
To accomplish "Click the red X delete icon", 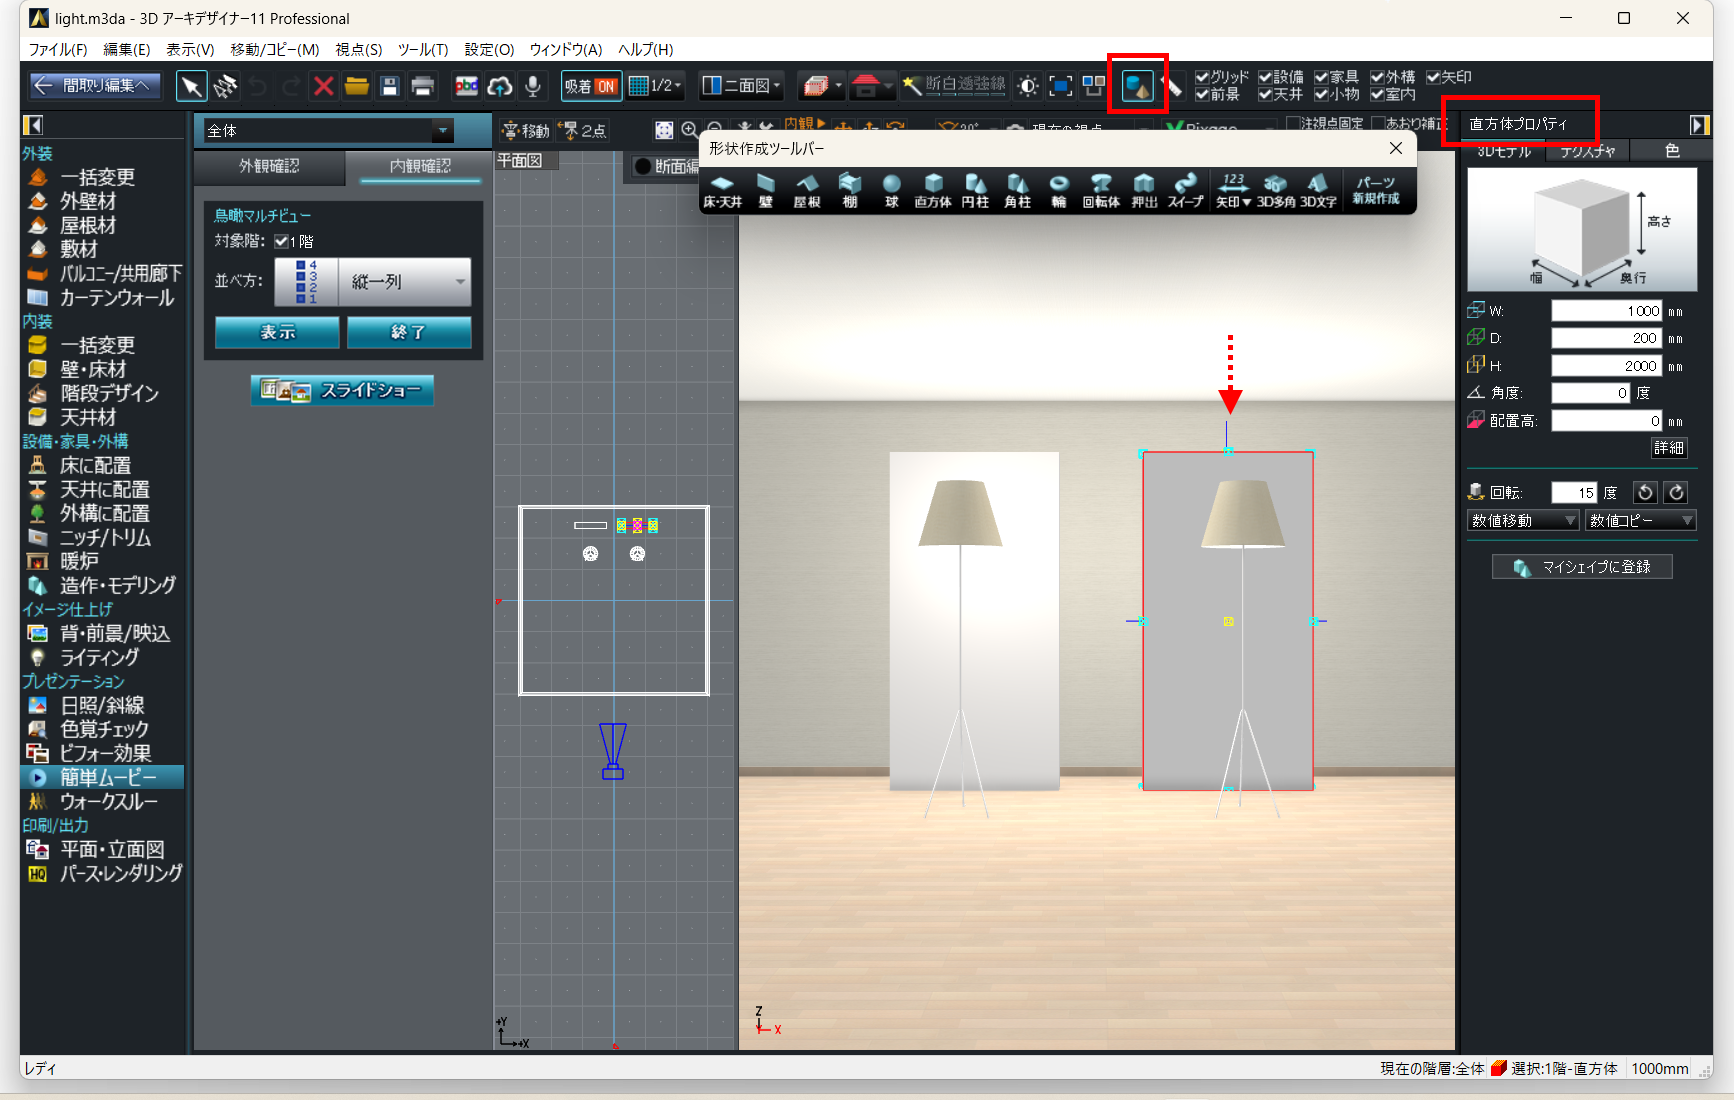I will (323, 87).
